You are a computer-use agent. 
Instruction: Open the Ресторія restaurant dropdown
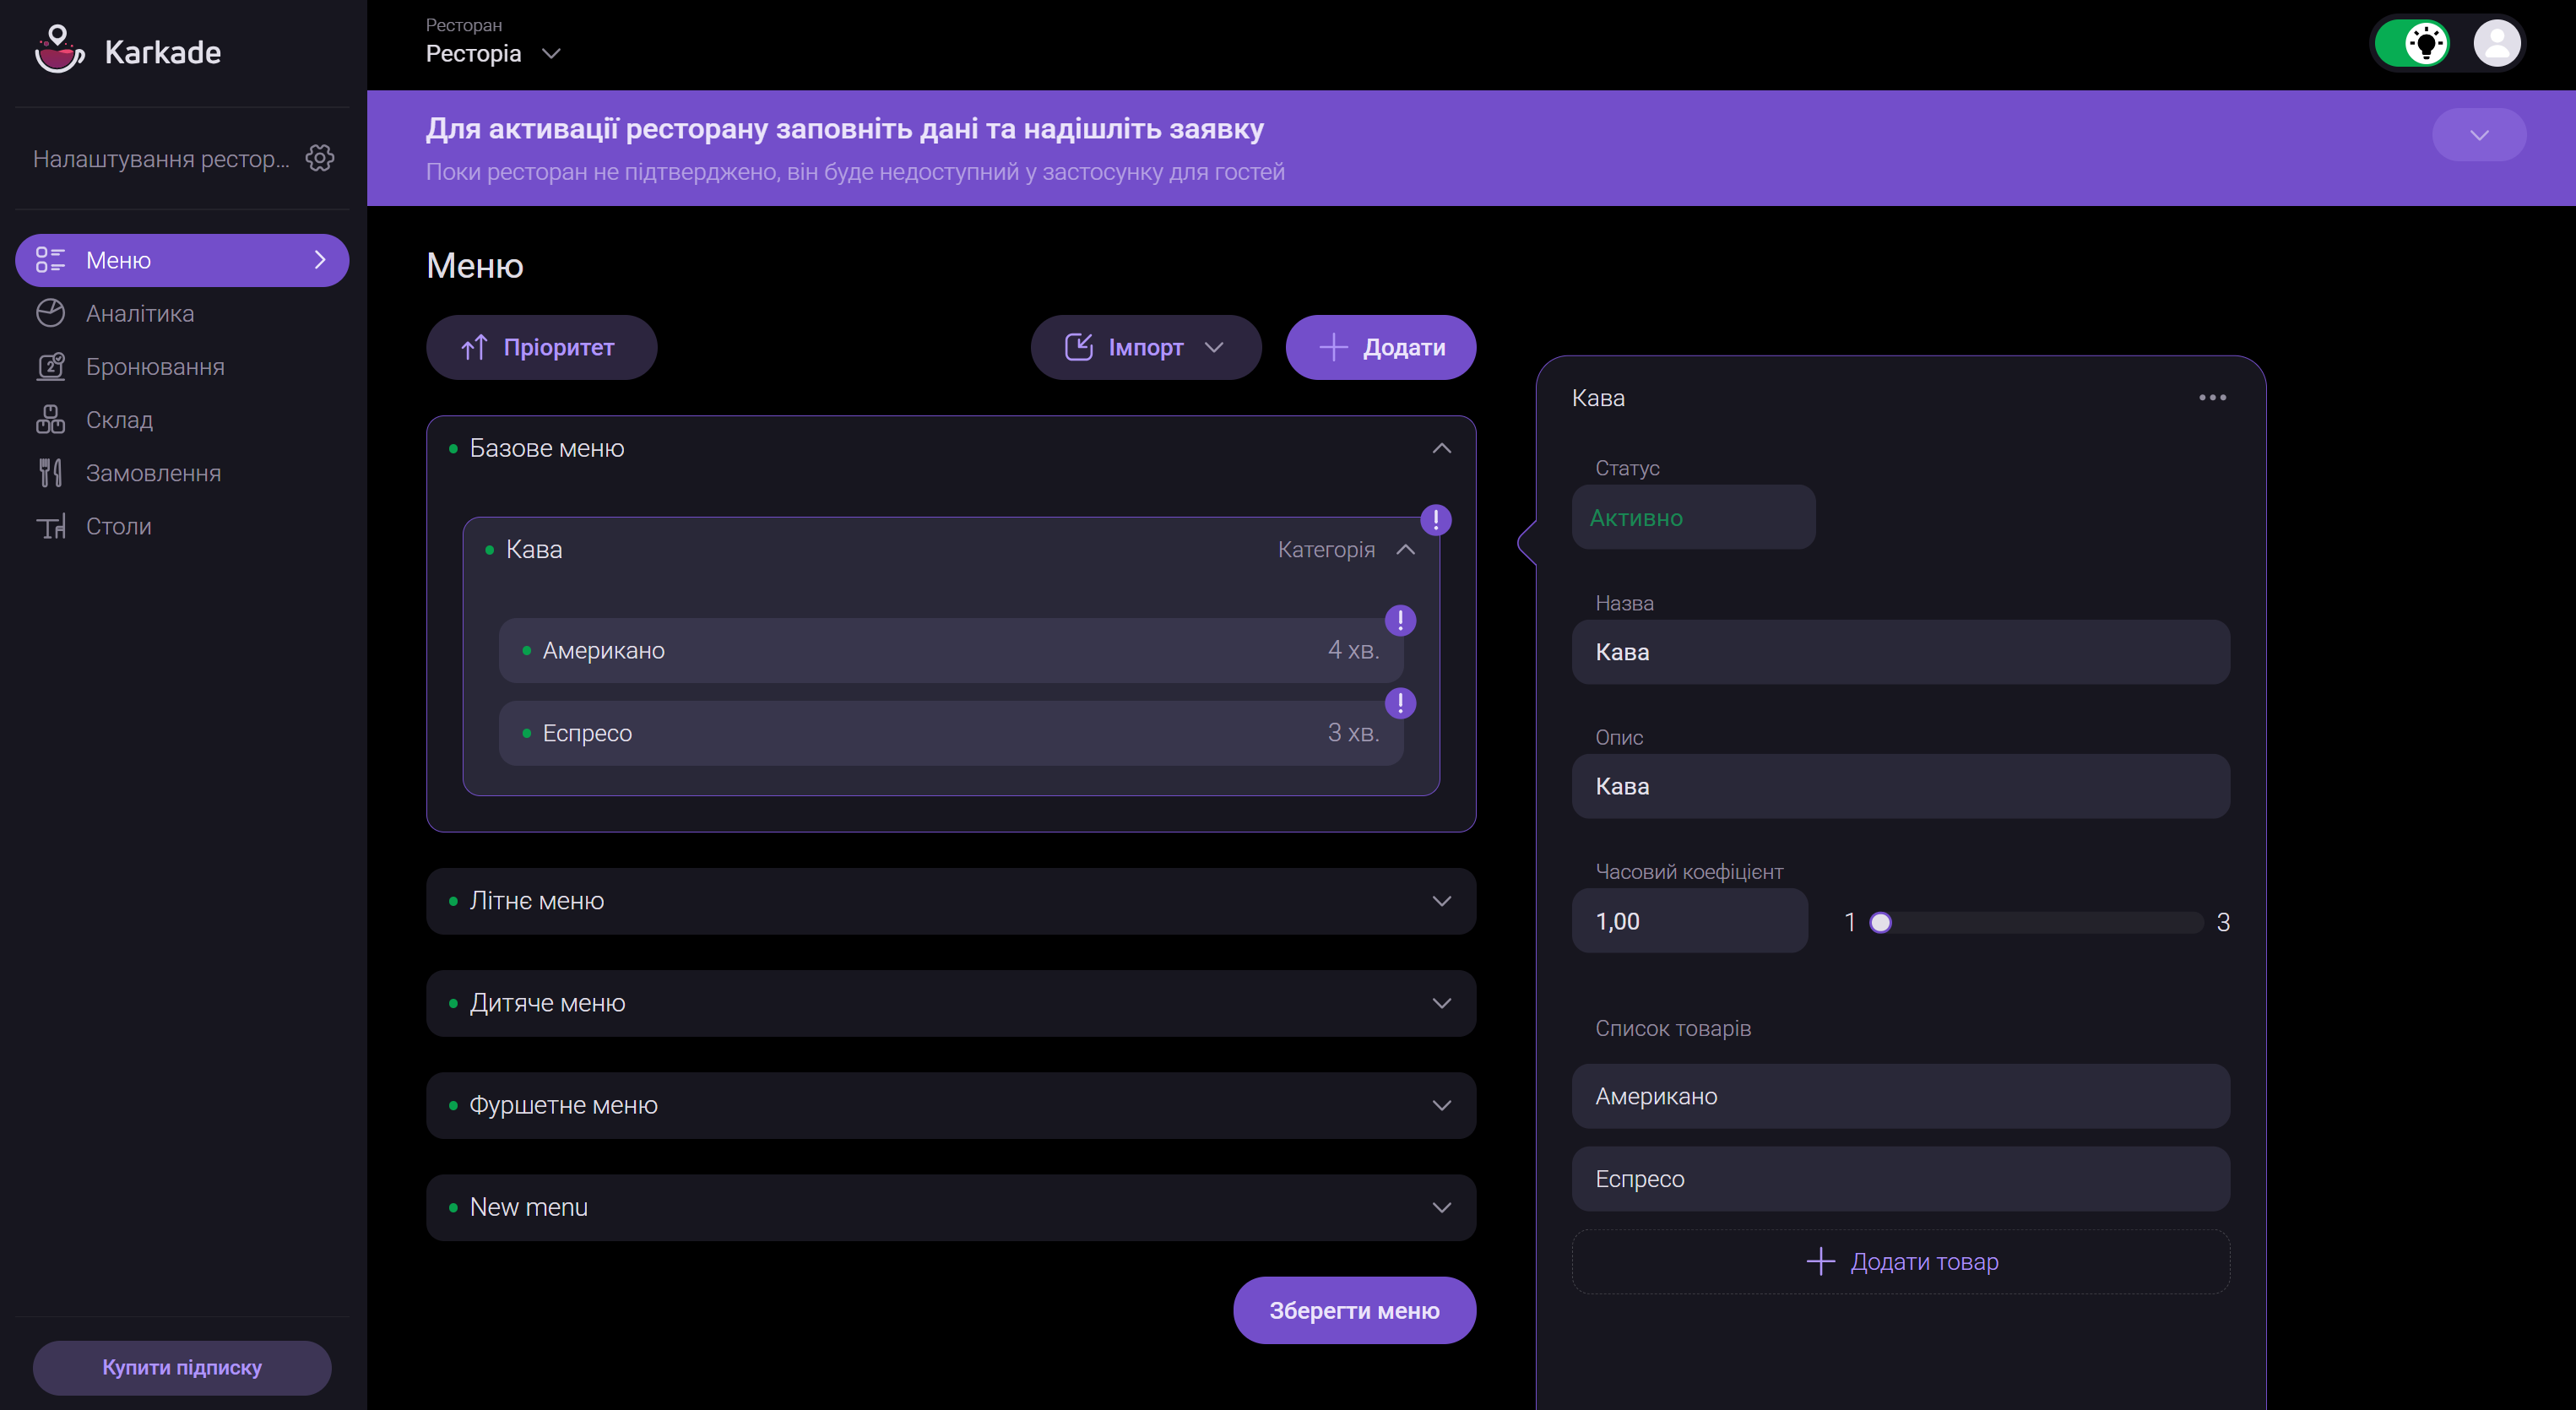(493, 53)
